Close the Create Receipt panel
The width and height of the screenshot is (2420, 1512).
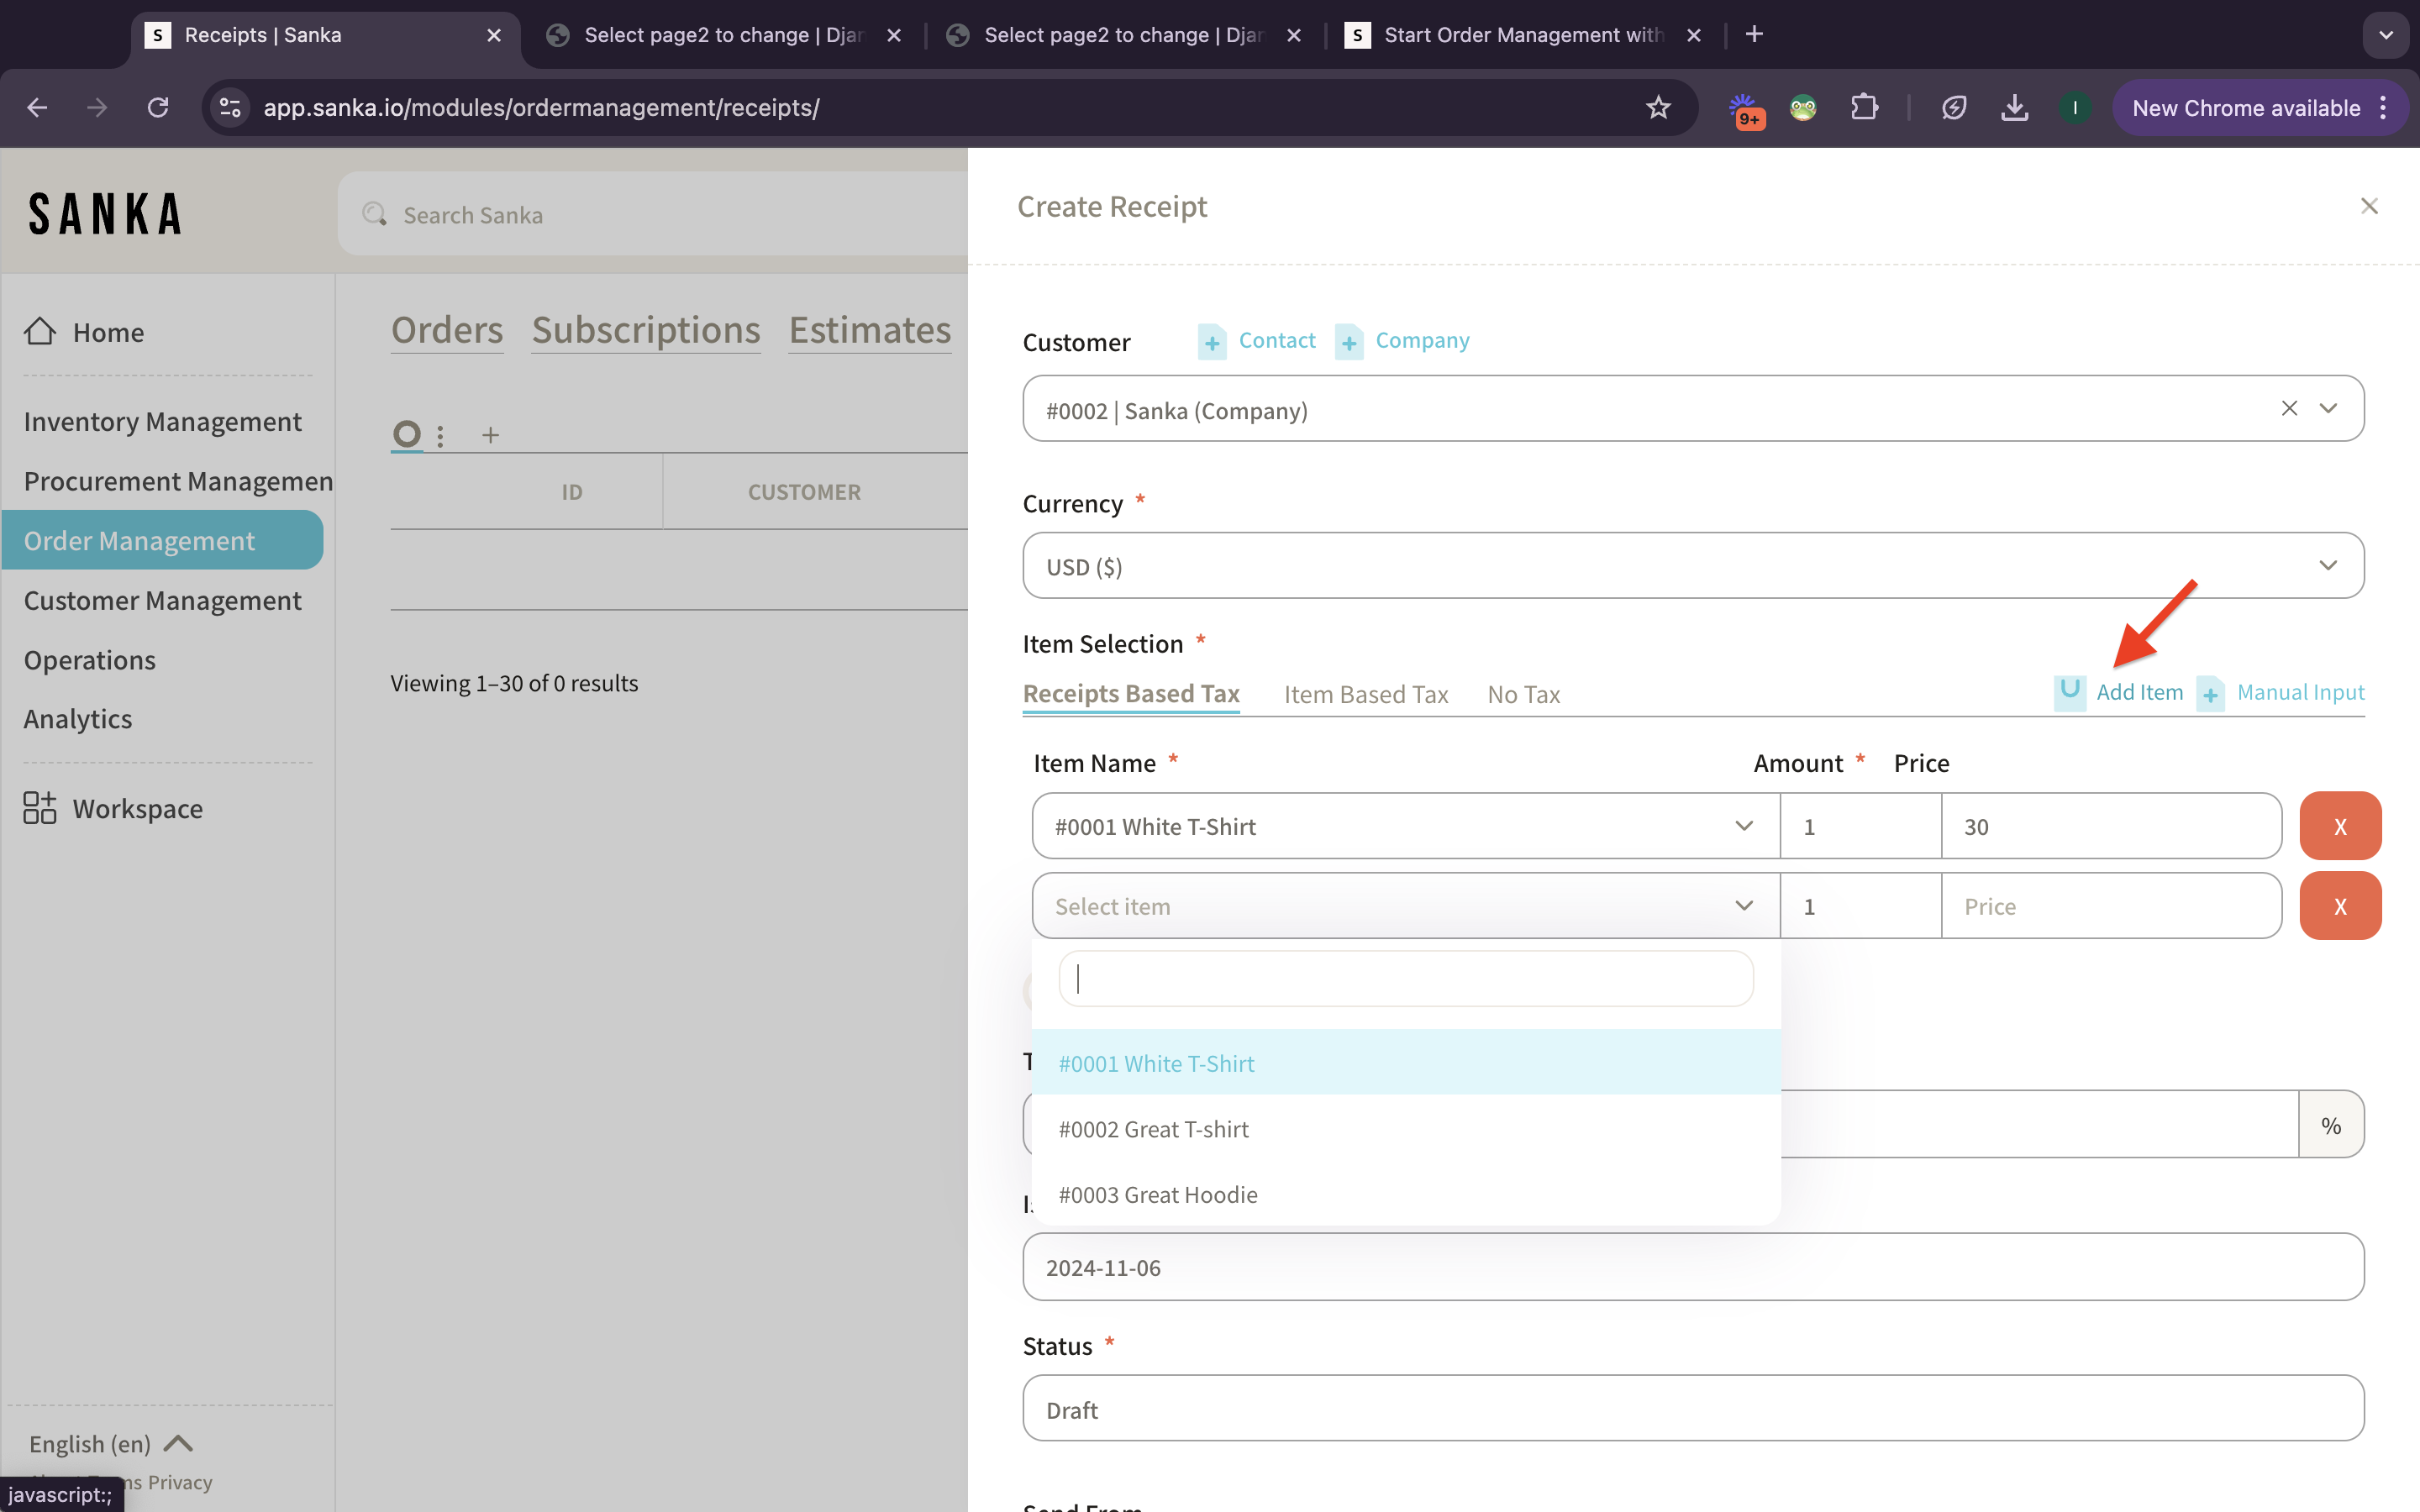pos(2369,206)
